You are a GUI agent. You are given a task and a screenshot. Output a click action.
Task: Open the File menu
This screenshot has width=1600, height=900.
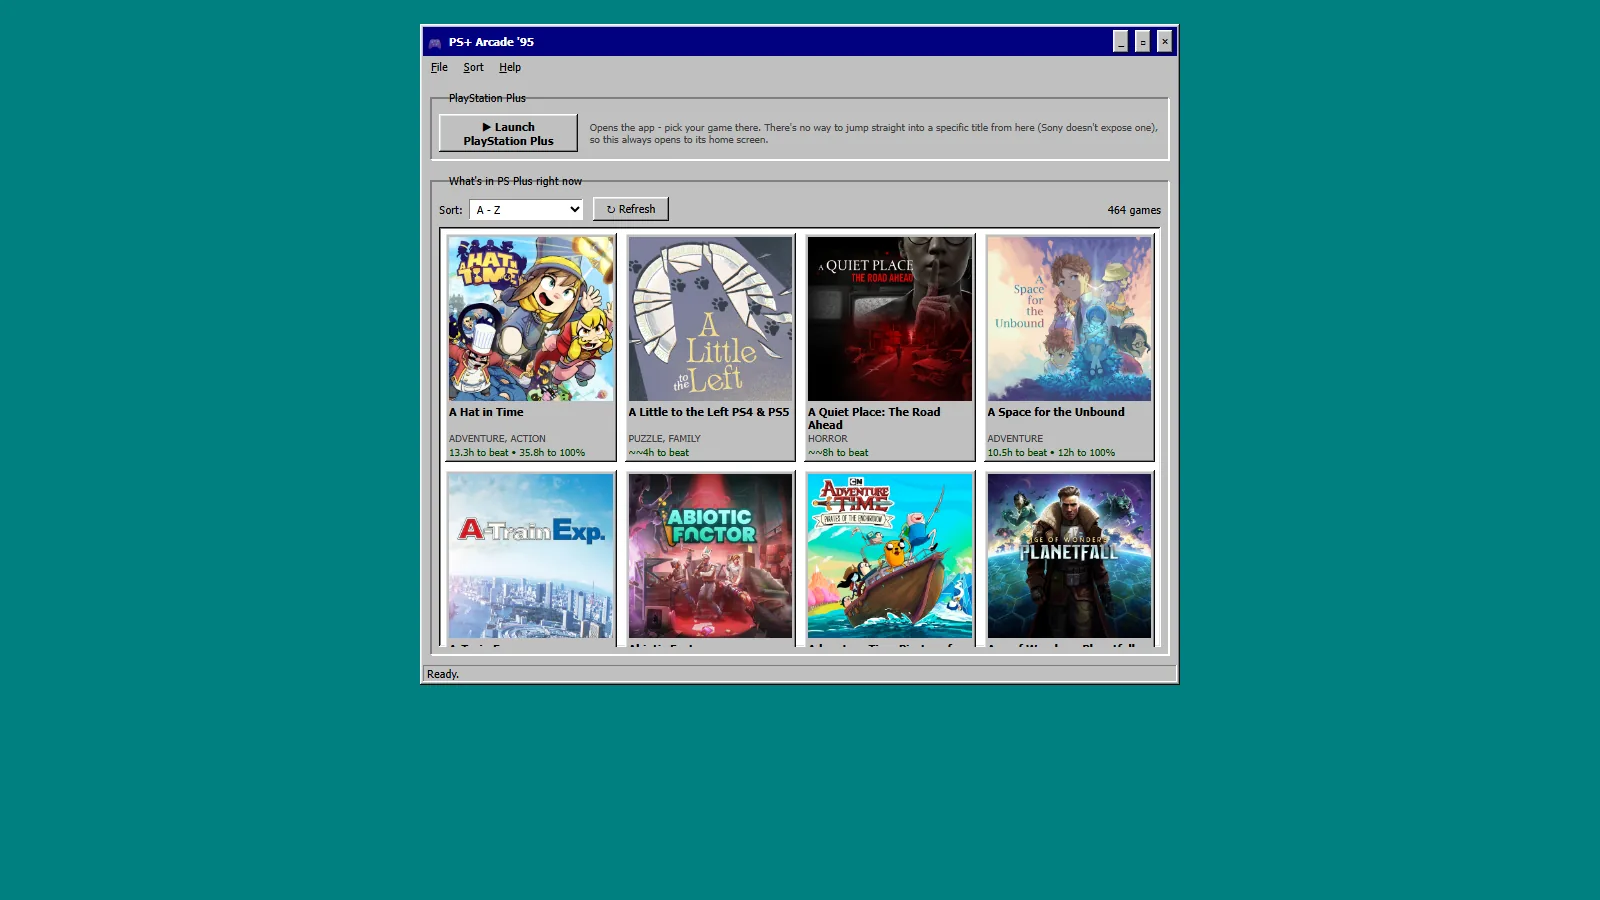[439, 67]
